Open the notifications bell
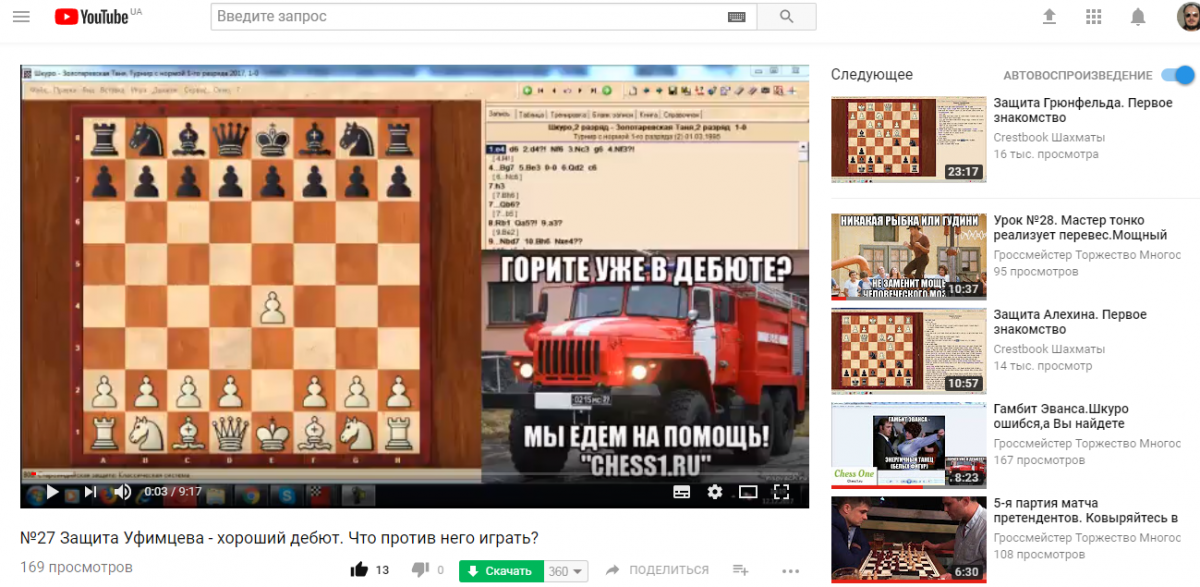The height and width of the screenshot is (587, 1200). [x=1138, y=17]
